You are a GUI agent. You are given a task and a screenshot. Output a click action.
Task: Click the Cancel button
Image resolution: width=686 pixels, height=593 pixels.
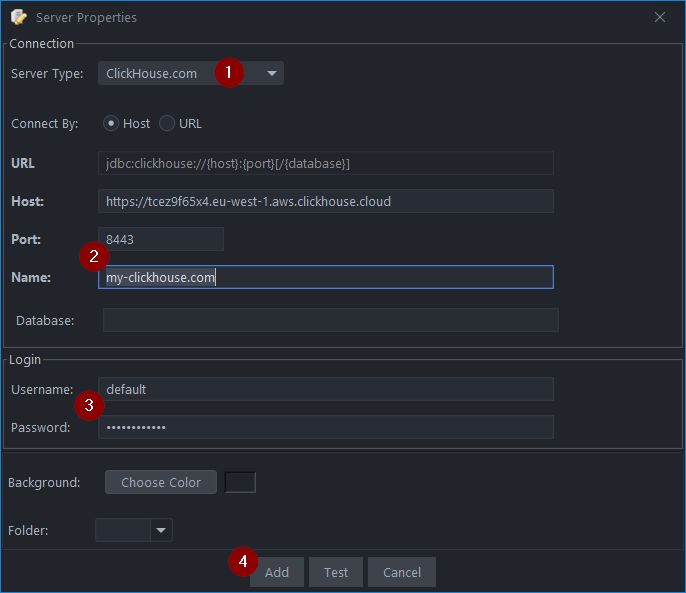pyautogui.click(x=402, y=572)
